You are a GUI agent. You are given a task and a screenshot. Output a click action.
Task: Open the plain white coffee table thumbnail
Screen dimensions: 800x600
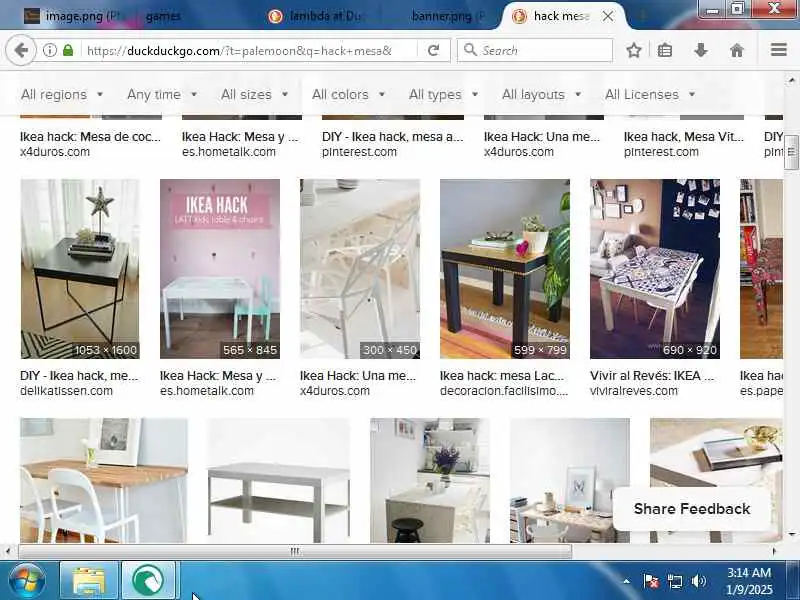[279, 481]
